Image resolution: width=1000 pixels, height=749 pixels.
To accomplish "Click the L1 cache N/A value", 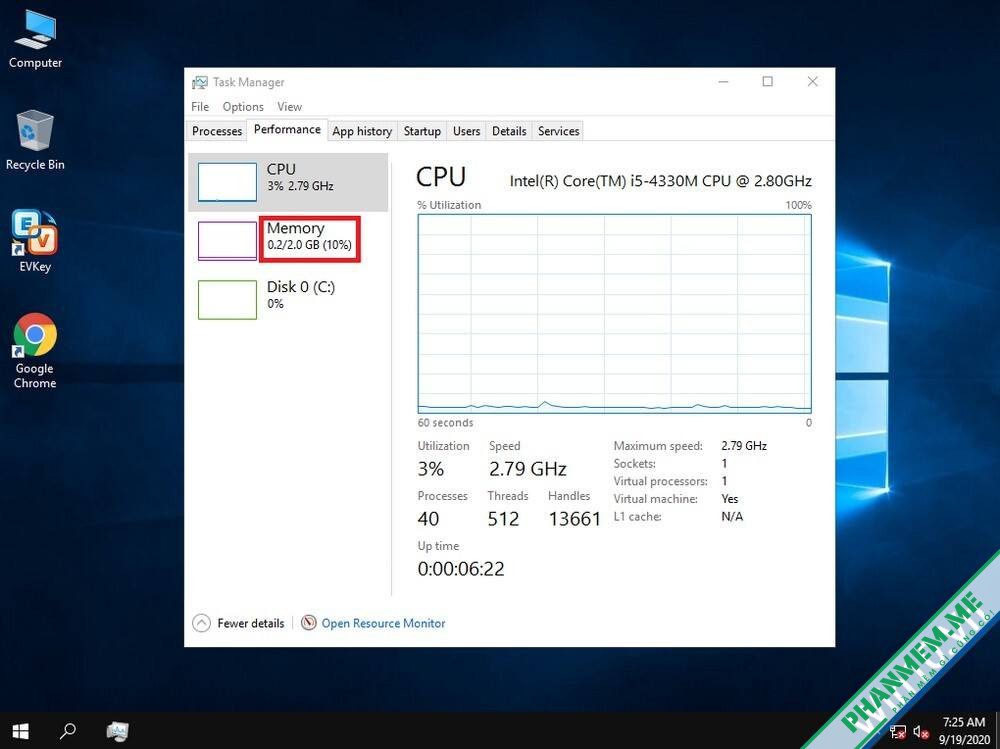I will [732, 517].
